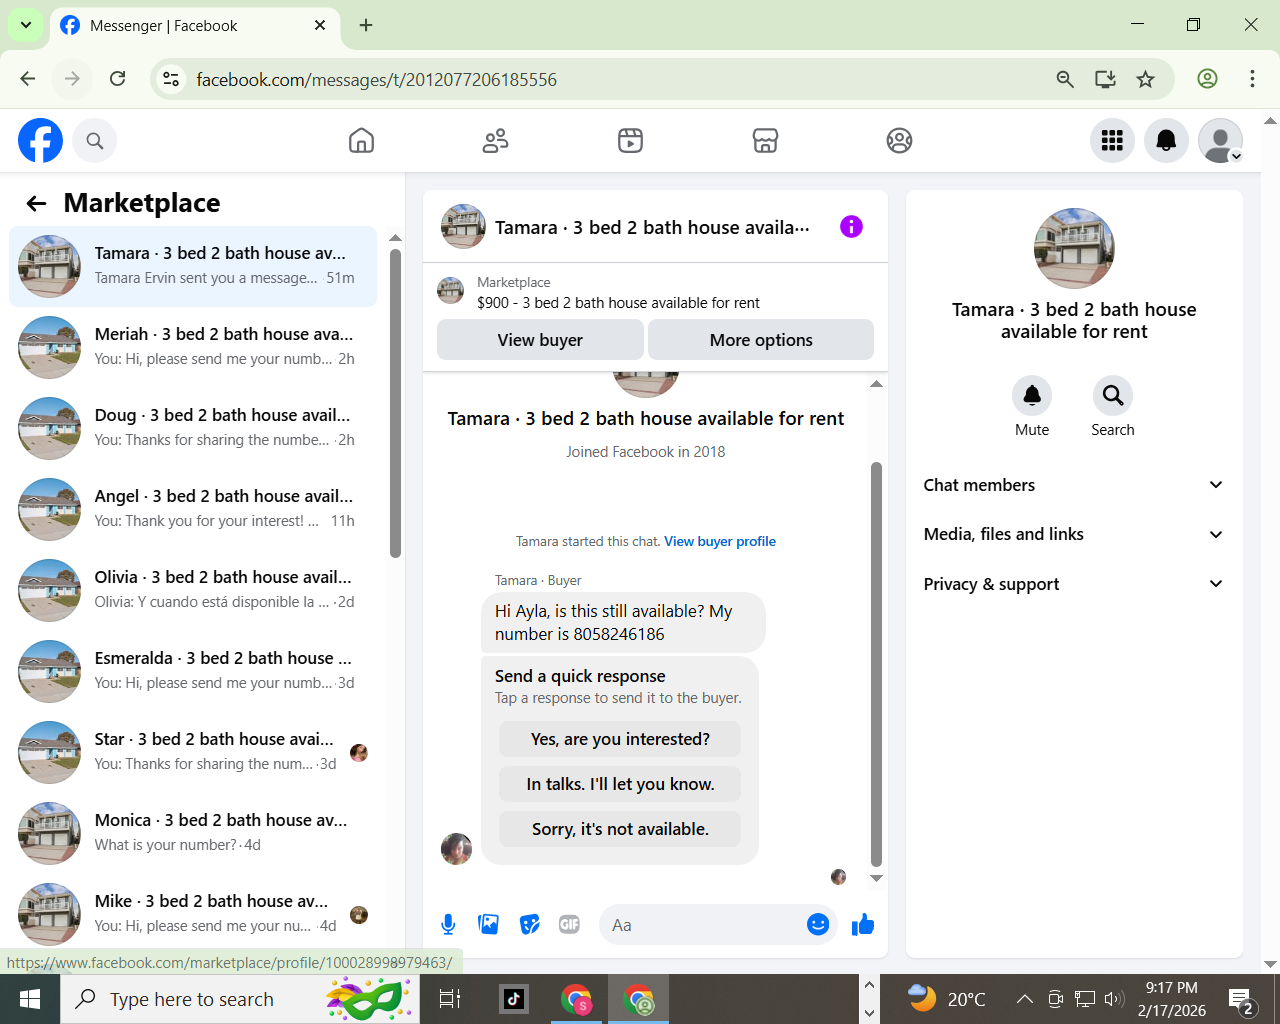Open Windows notification center icon
The image size is (1280, 1024).
(1242, 1000)
